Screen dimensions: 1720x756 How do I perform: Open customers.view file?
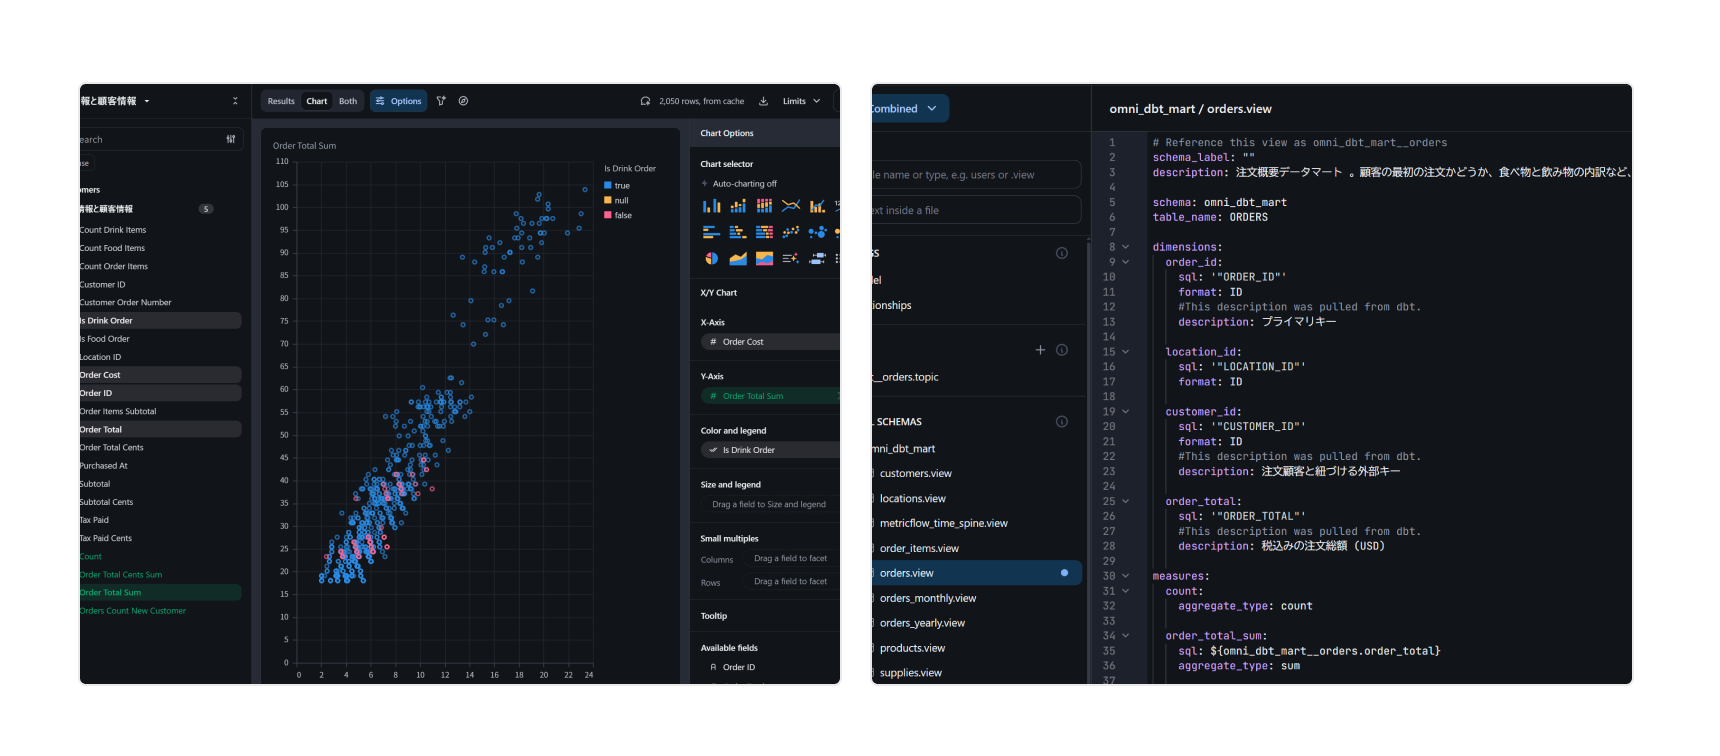(x=916, y=474)
